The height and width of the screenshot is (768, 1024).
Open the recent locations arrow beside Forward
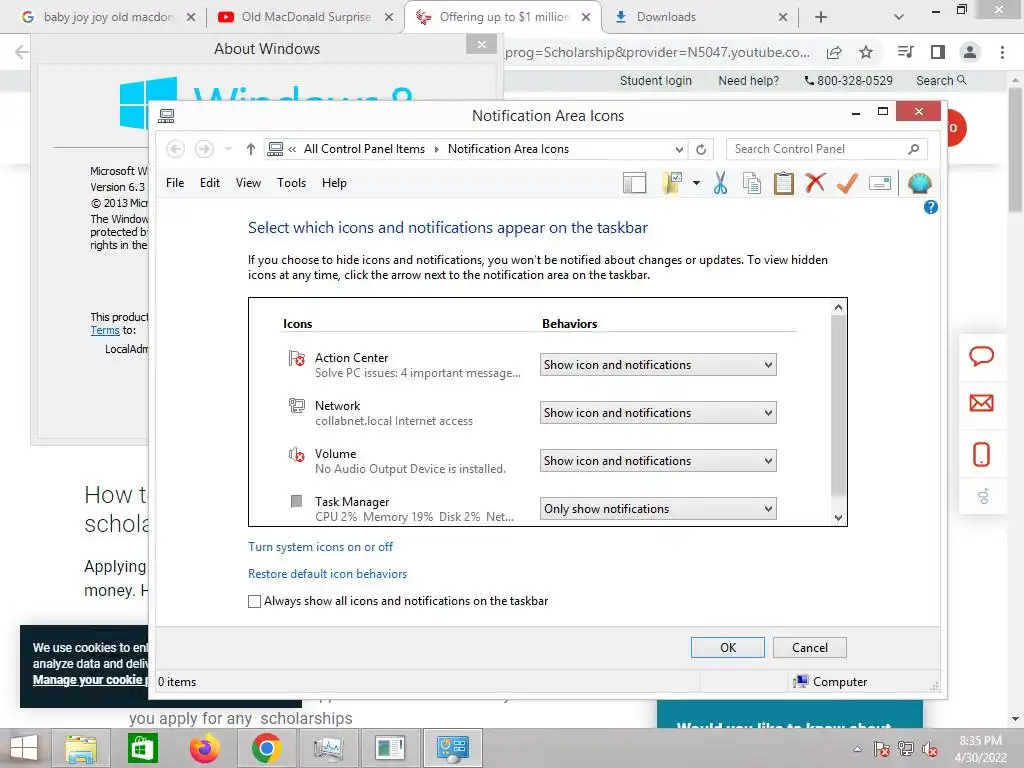click(x=228, y=150)
